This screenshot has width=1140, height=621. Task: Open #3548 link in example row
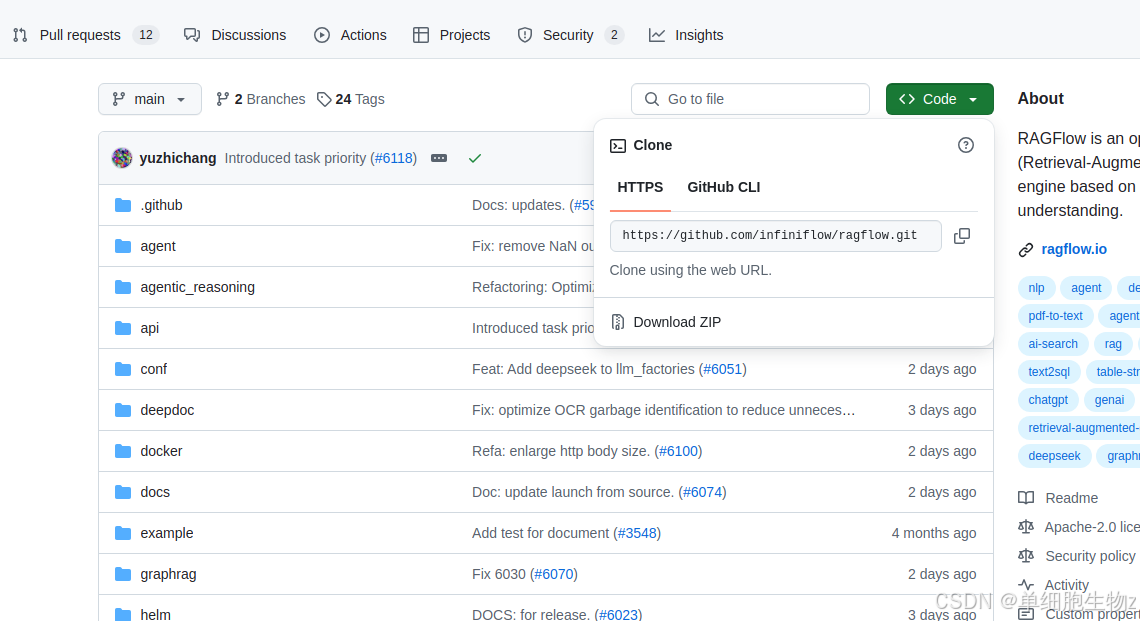coord(637,533)
